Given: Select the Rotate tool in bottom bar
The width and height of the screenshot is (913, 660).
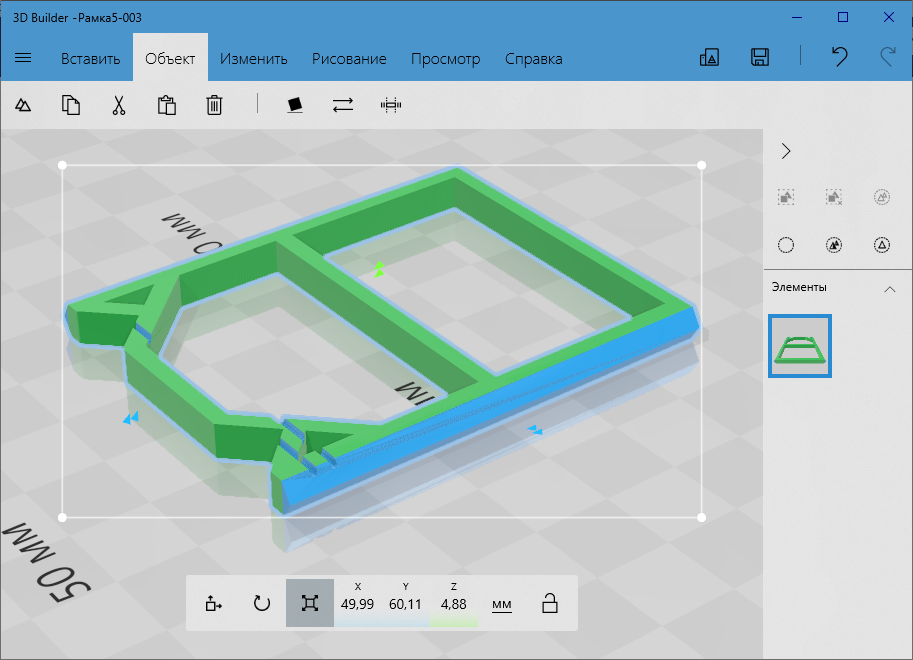Looking at the screenshot, I should 262,603.
